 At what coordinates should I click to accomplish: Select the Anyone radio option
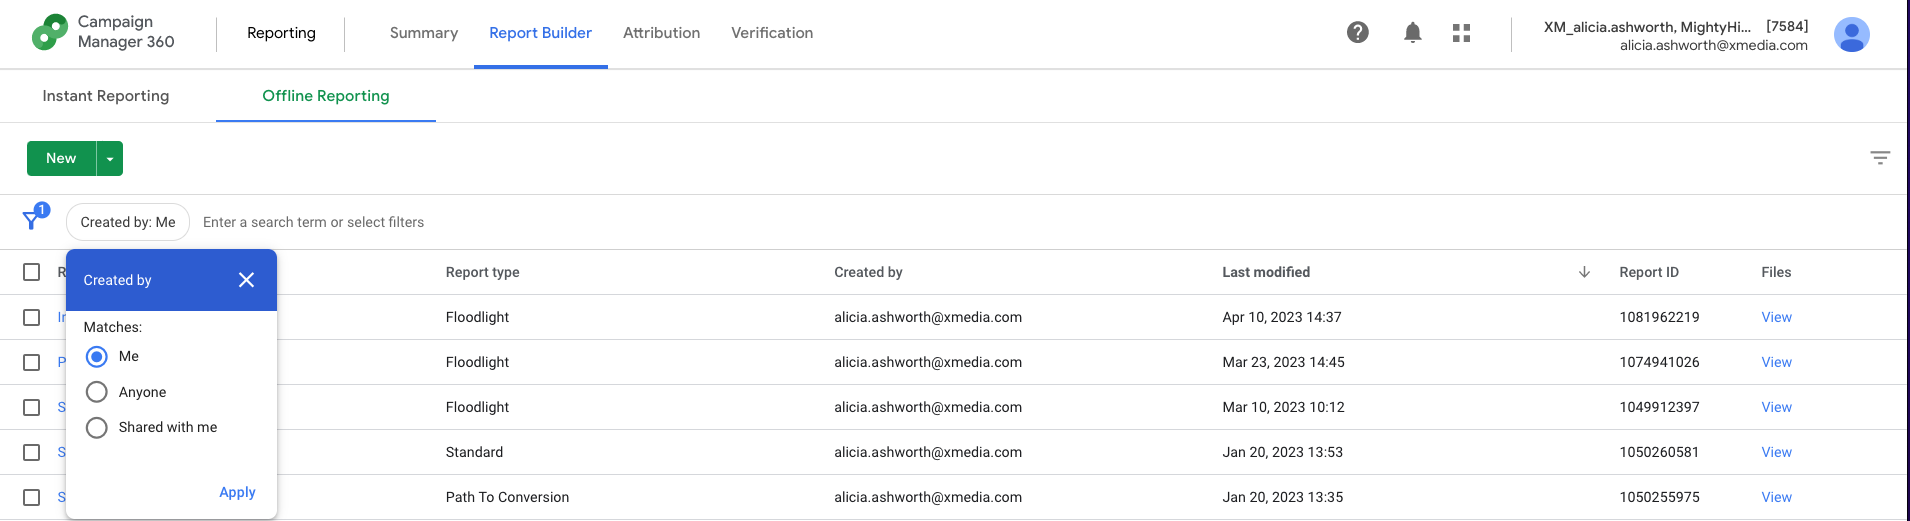[x=97, y=392]
